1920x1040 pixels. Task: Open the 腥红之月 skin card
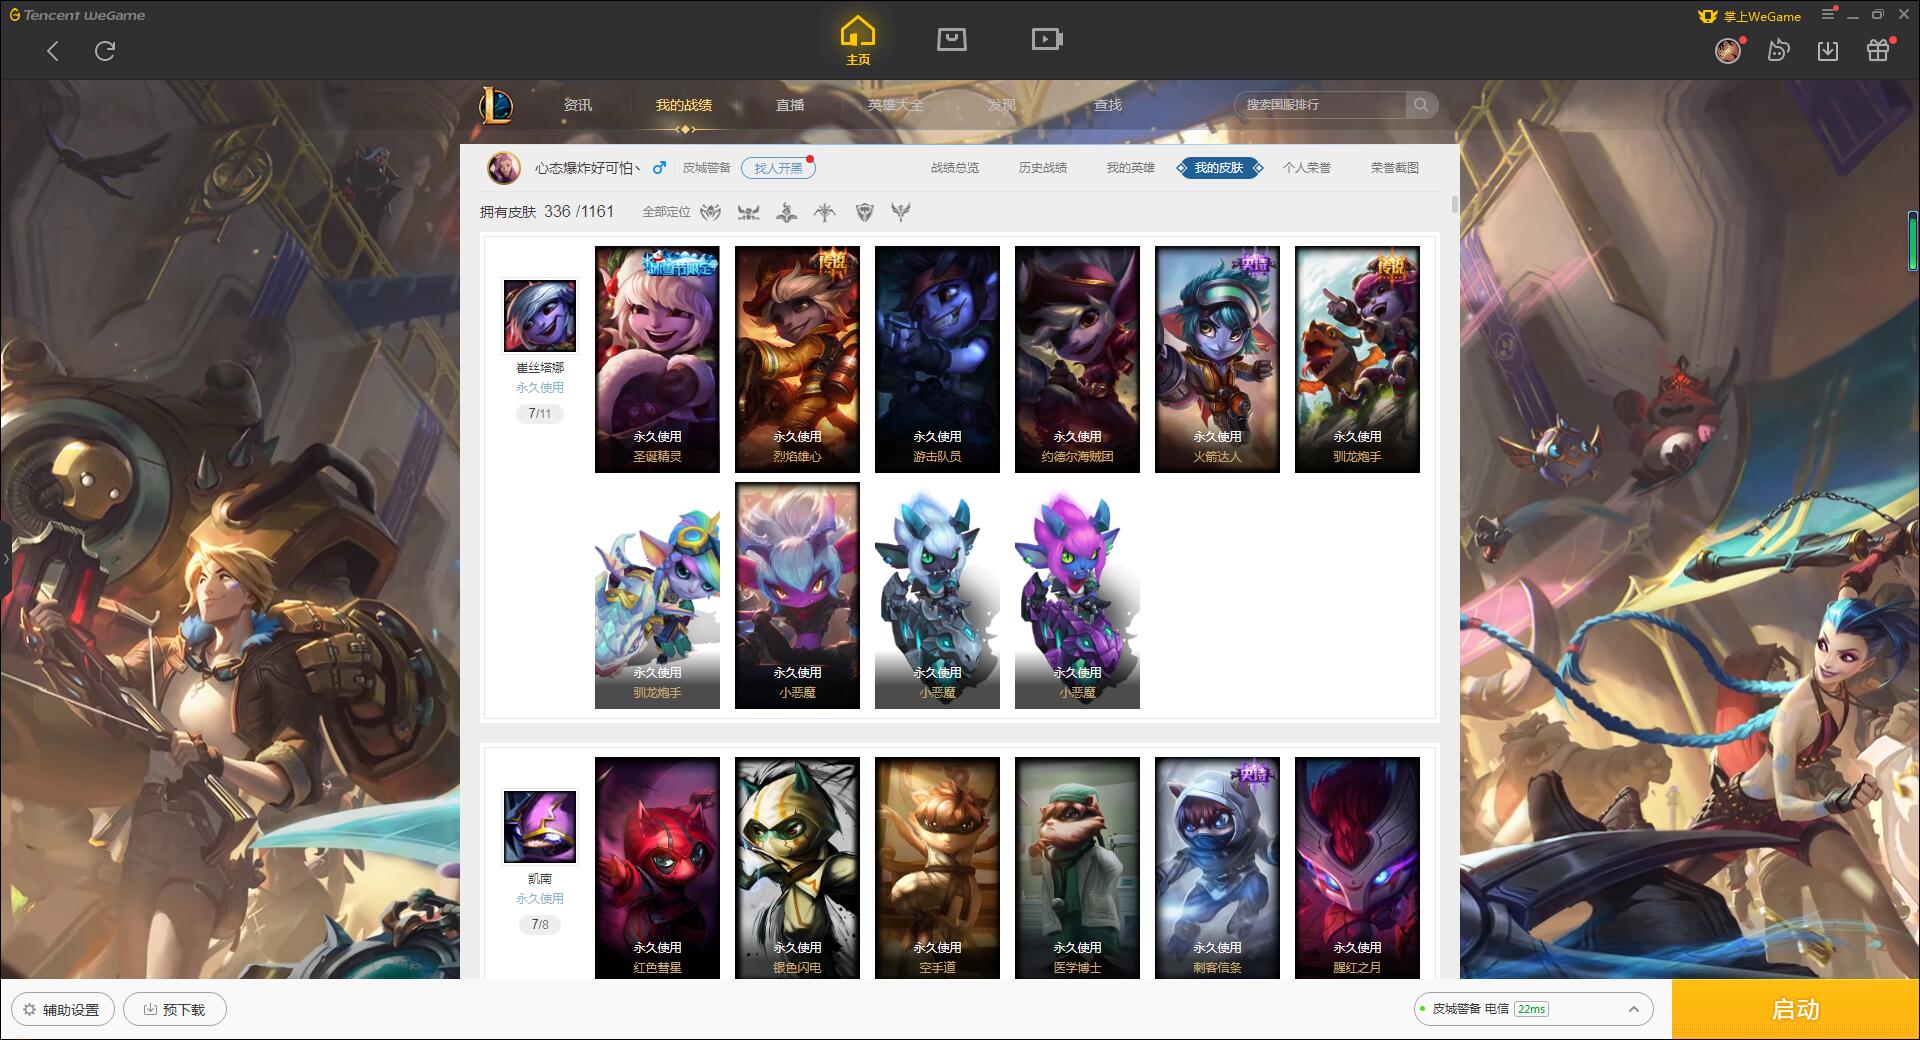(1357, 867)
